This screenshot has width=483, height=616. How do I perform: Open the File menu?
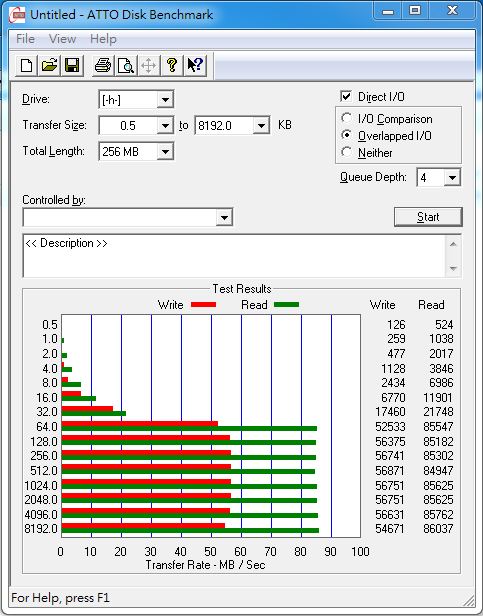click(x=25, y=39)
